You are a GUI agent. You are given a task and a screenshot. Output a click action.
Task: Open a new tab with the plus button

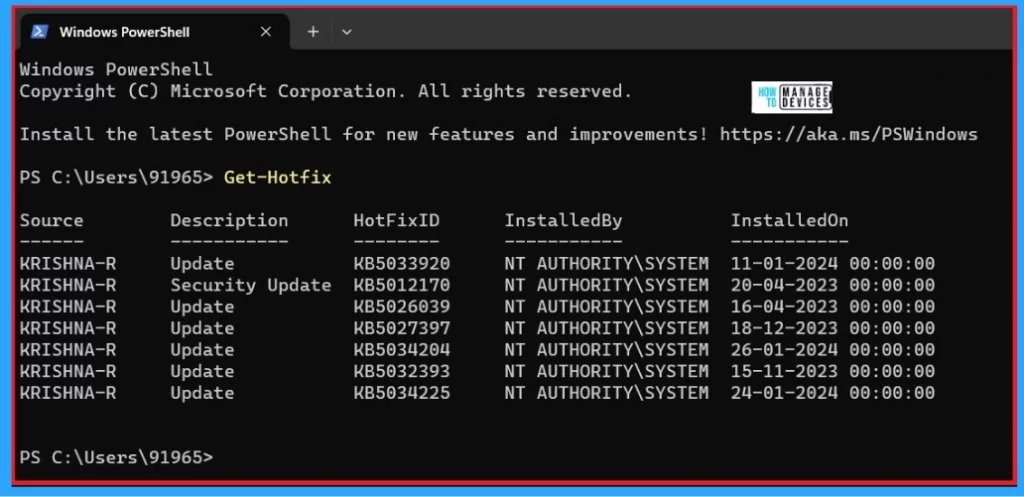pyautogui.click(x=313, y=31)
